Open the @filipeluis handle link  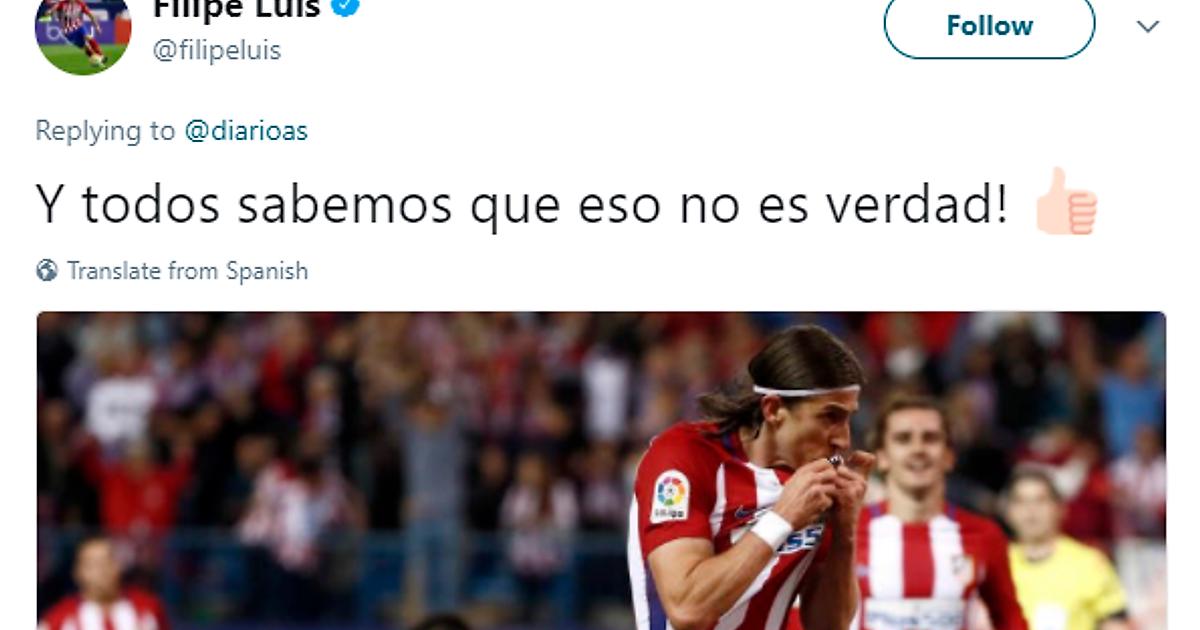point(217,50)
